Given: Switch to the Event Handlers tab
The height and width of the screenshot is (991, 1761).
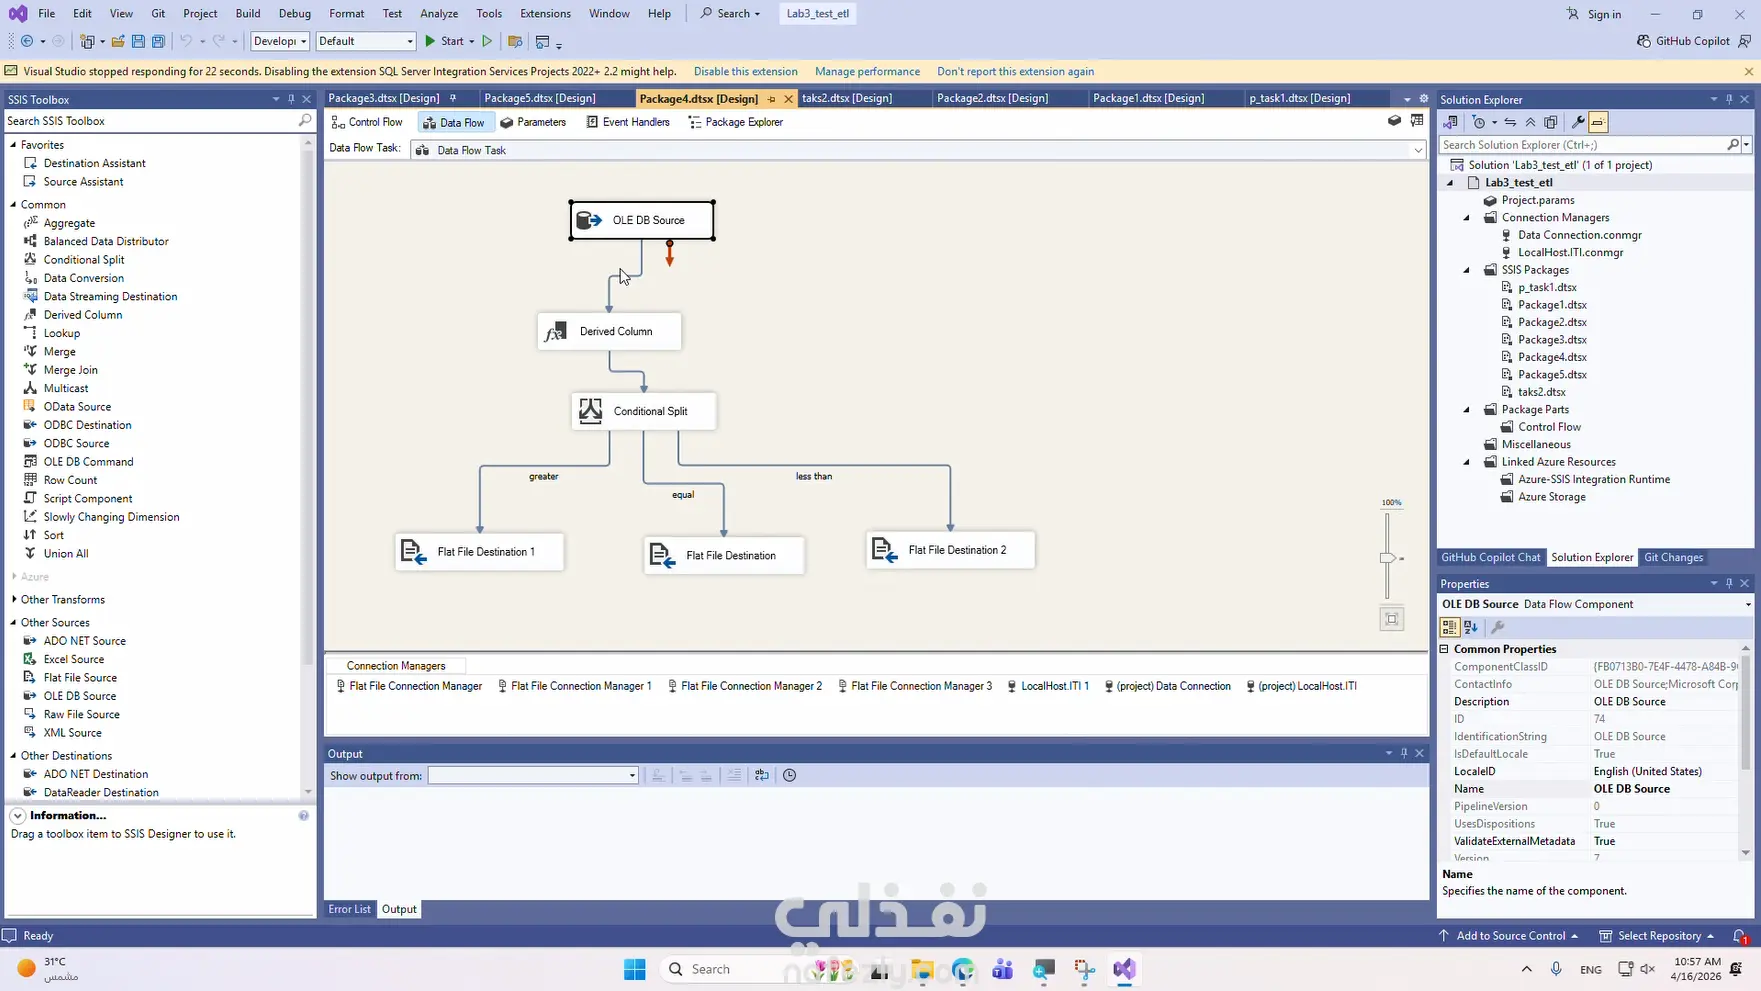Looking at the screenshot, I should click(x=628, y=122).
